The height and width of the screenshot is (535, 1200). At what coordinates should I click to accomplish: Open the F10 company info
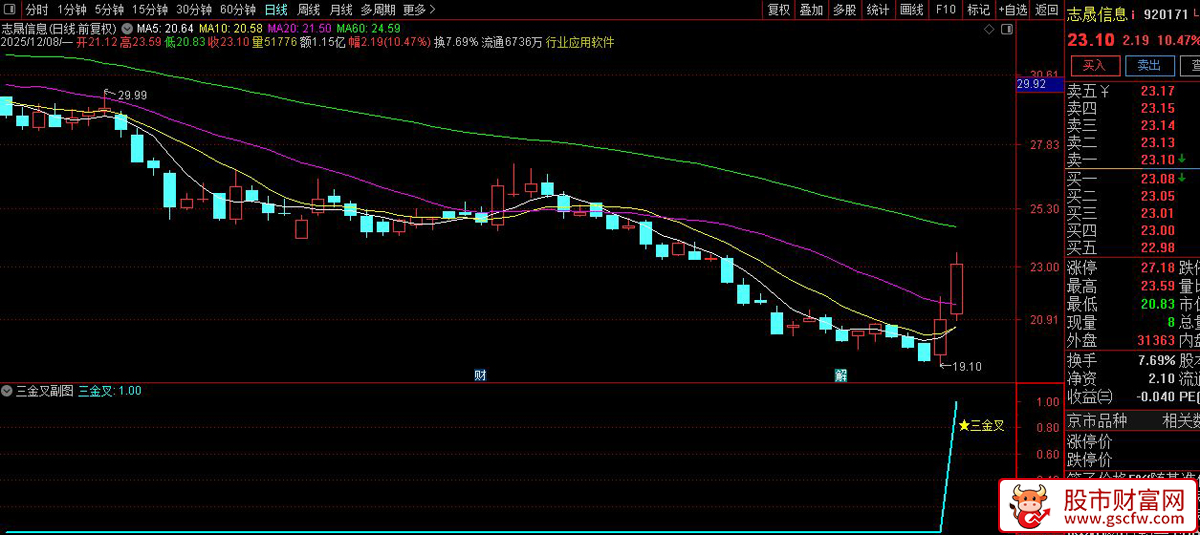pos(945,10)
